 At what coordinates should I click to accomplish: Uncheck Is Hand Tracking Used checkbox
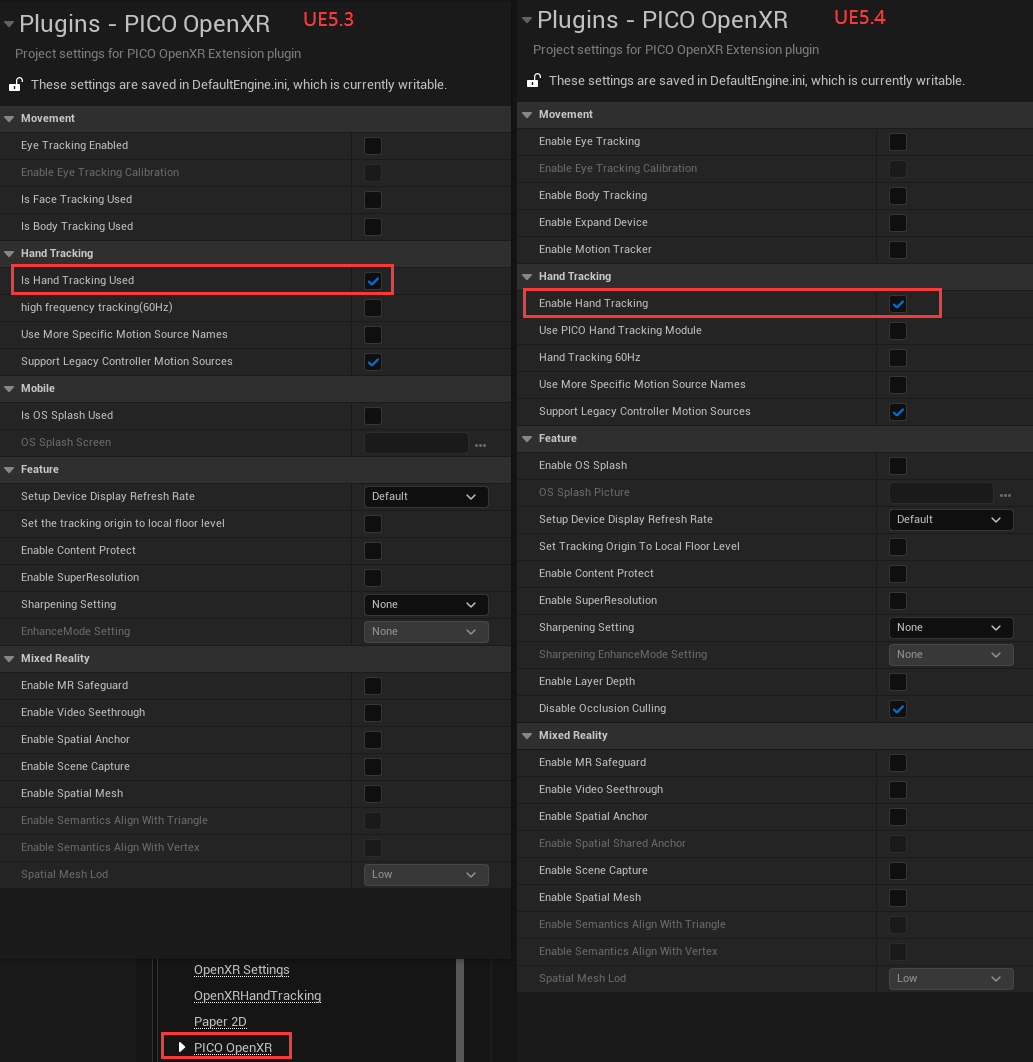tap(373, 281)
